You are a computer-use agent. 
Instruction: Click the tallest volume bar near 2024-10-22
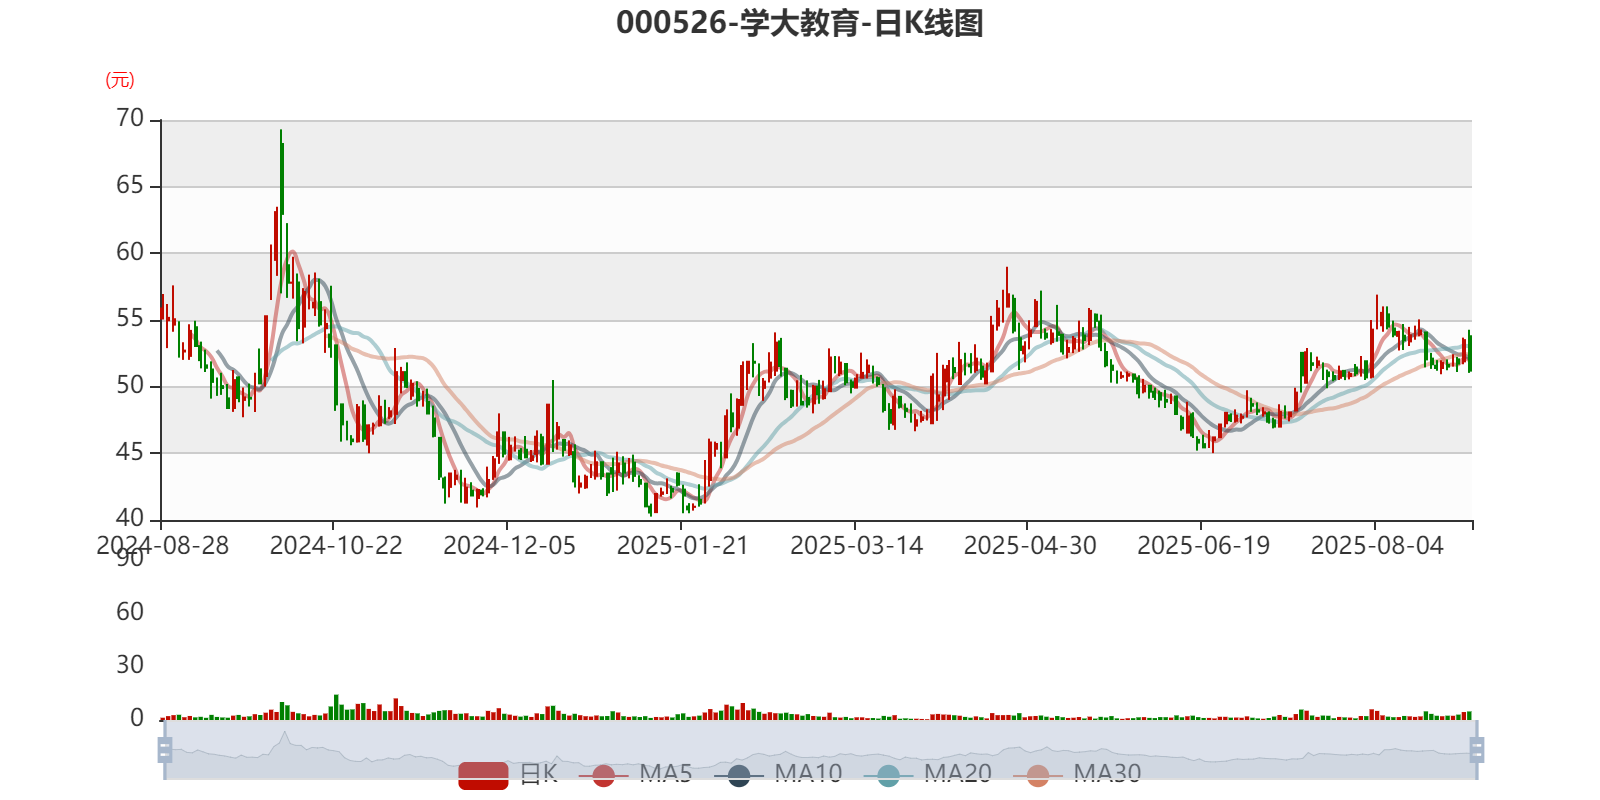pos(336,707)
